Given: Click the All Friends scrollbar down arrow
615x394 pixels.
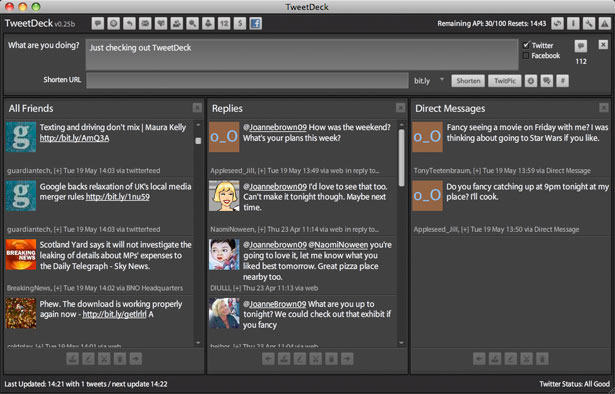Looking at the screenshot, I should (198, 342).
